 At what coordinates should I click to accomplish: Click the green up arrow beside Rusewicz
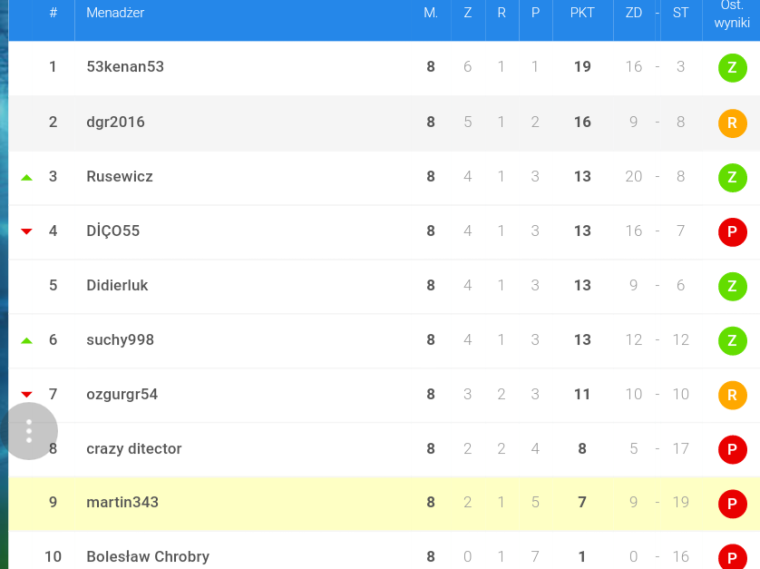pyautogui.click(x=27, y=178)
